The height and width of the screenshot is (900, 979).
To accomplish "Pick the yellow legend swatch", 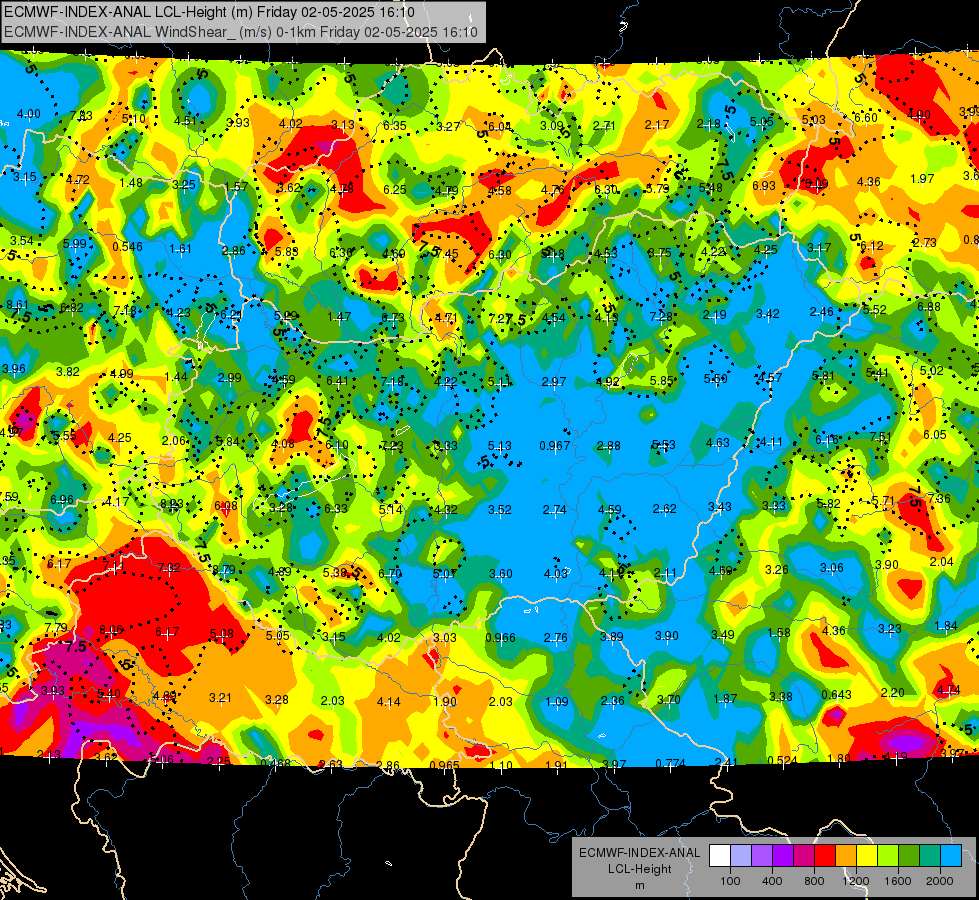I will point(867,856).
